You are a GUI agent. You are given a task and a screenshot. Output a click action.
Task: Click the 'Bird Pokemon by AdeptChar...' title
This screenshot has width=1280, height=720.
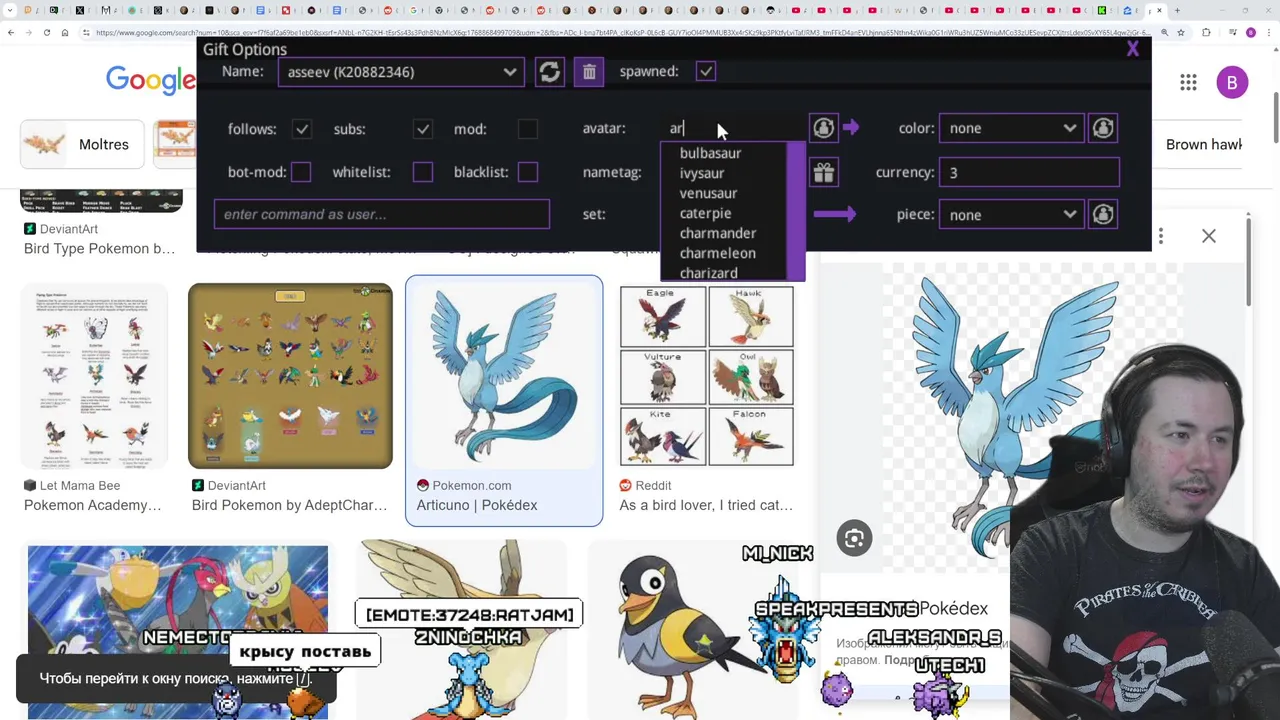pyautogui.click(x=289, y=505)
